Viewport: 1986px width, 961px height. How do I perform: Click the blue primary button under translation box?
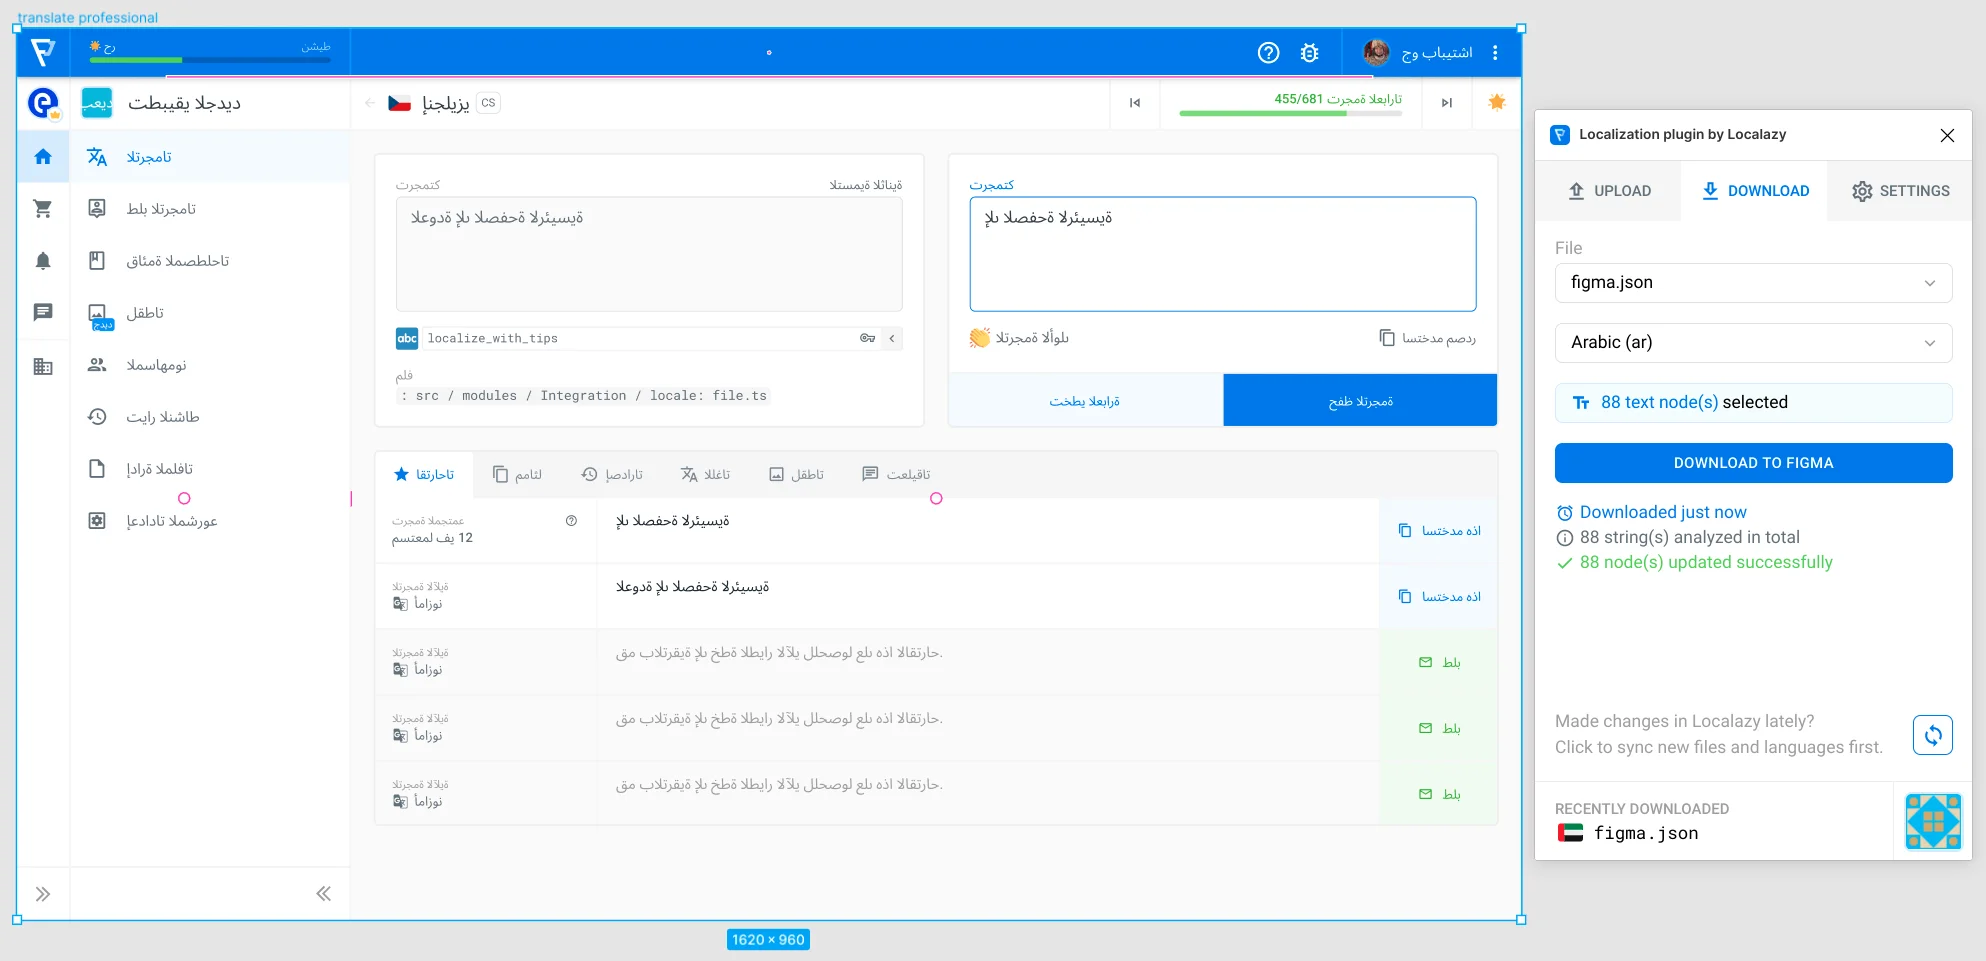click(x=1359, y=401)
